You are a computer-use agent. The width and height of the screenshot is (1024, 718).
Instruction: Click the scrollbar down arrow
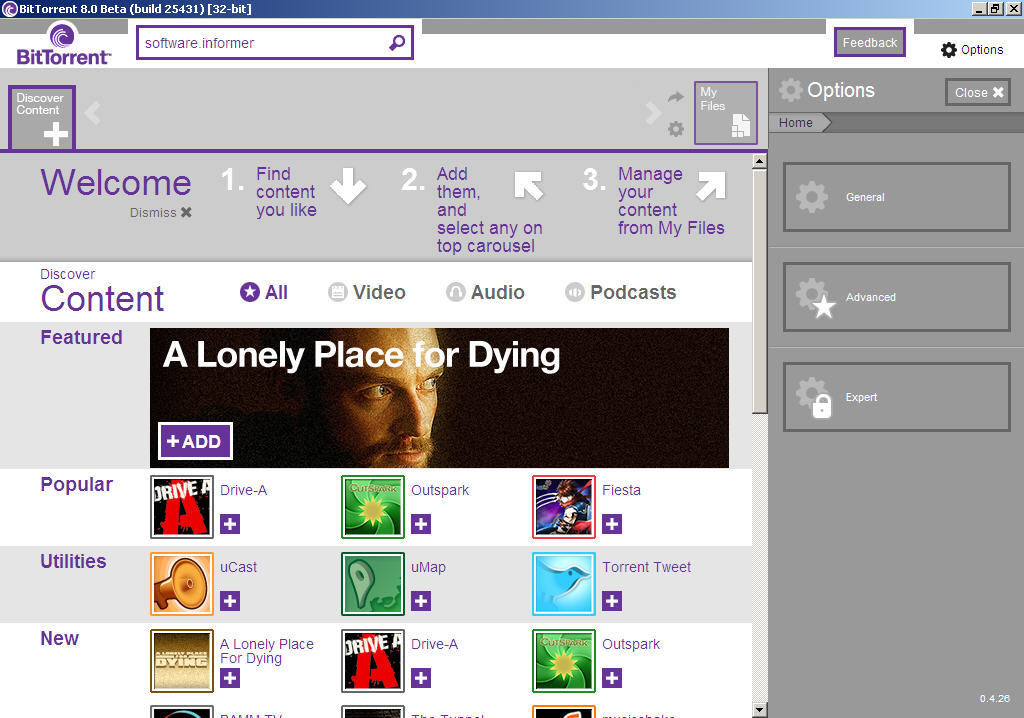click(x=760, y=710)
